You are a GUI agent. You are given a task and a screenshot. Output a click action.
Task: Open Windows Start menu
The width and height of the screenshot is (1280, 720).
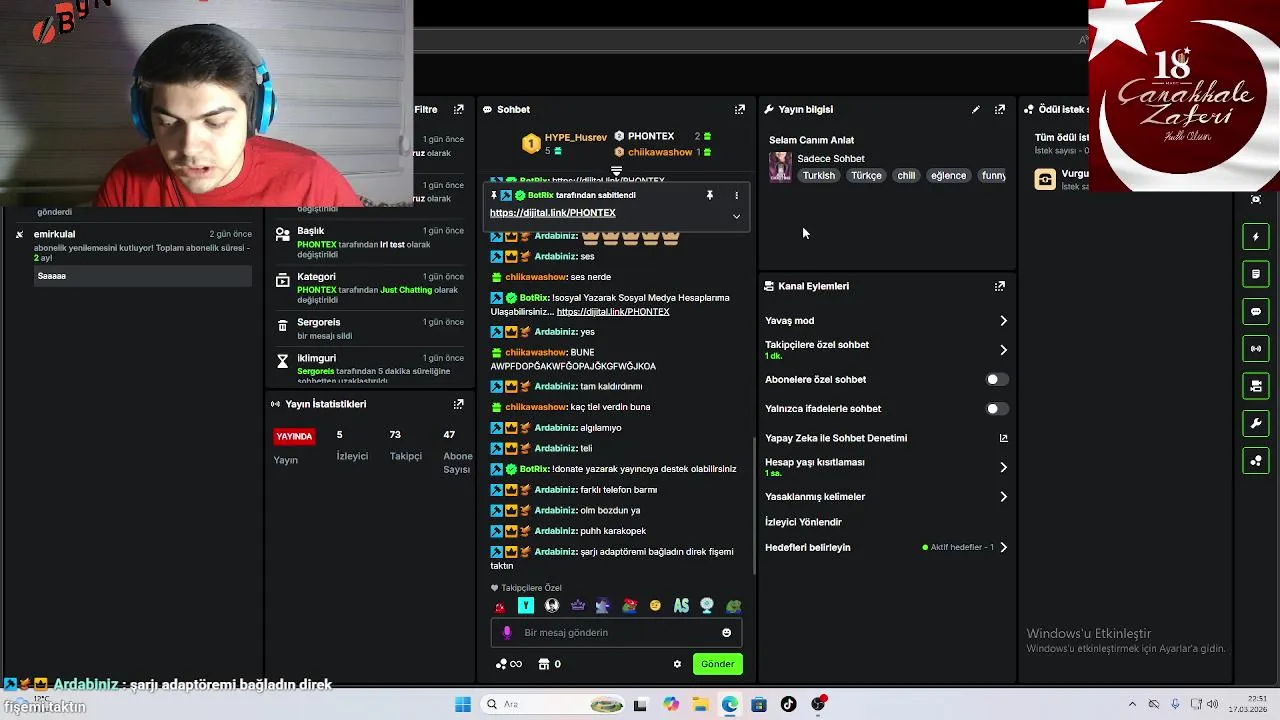click(463, 704)
